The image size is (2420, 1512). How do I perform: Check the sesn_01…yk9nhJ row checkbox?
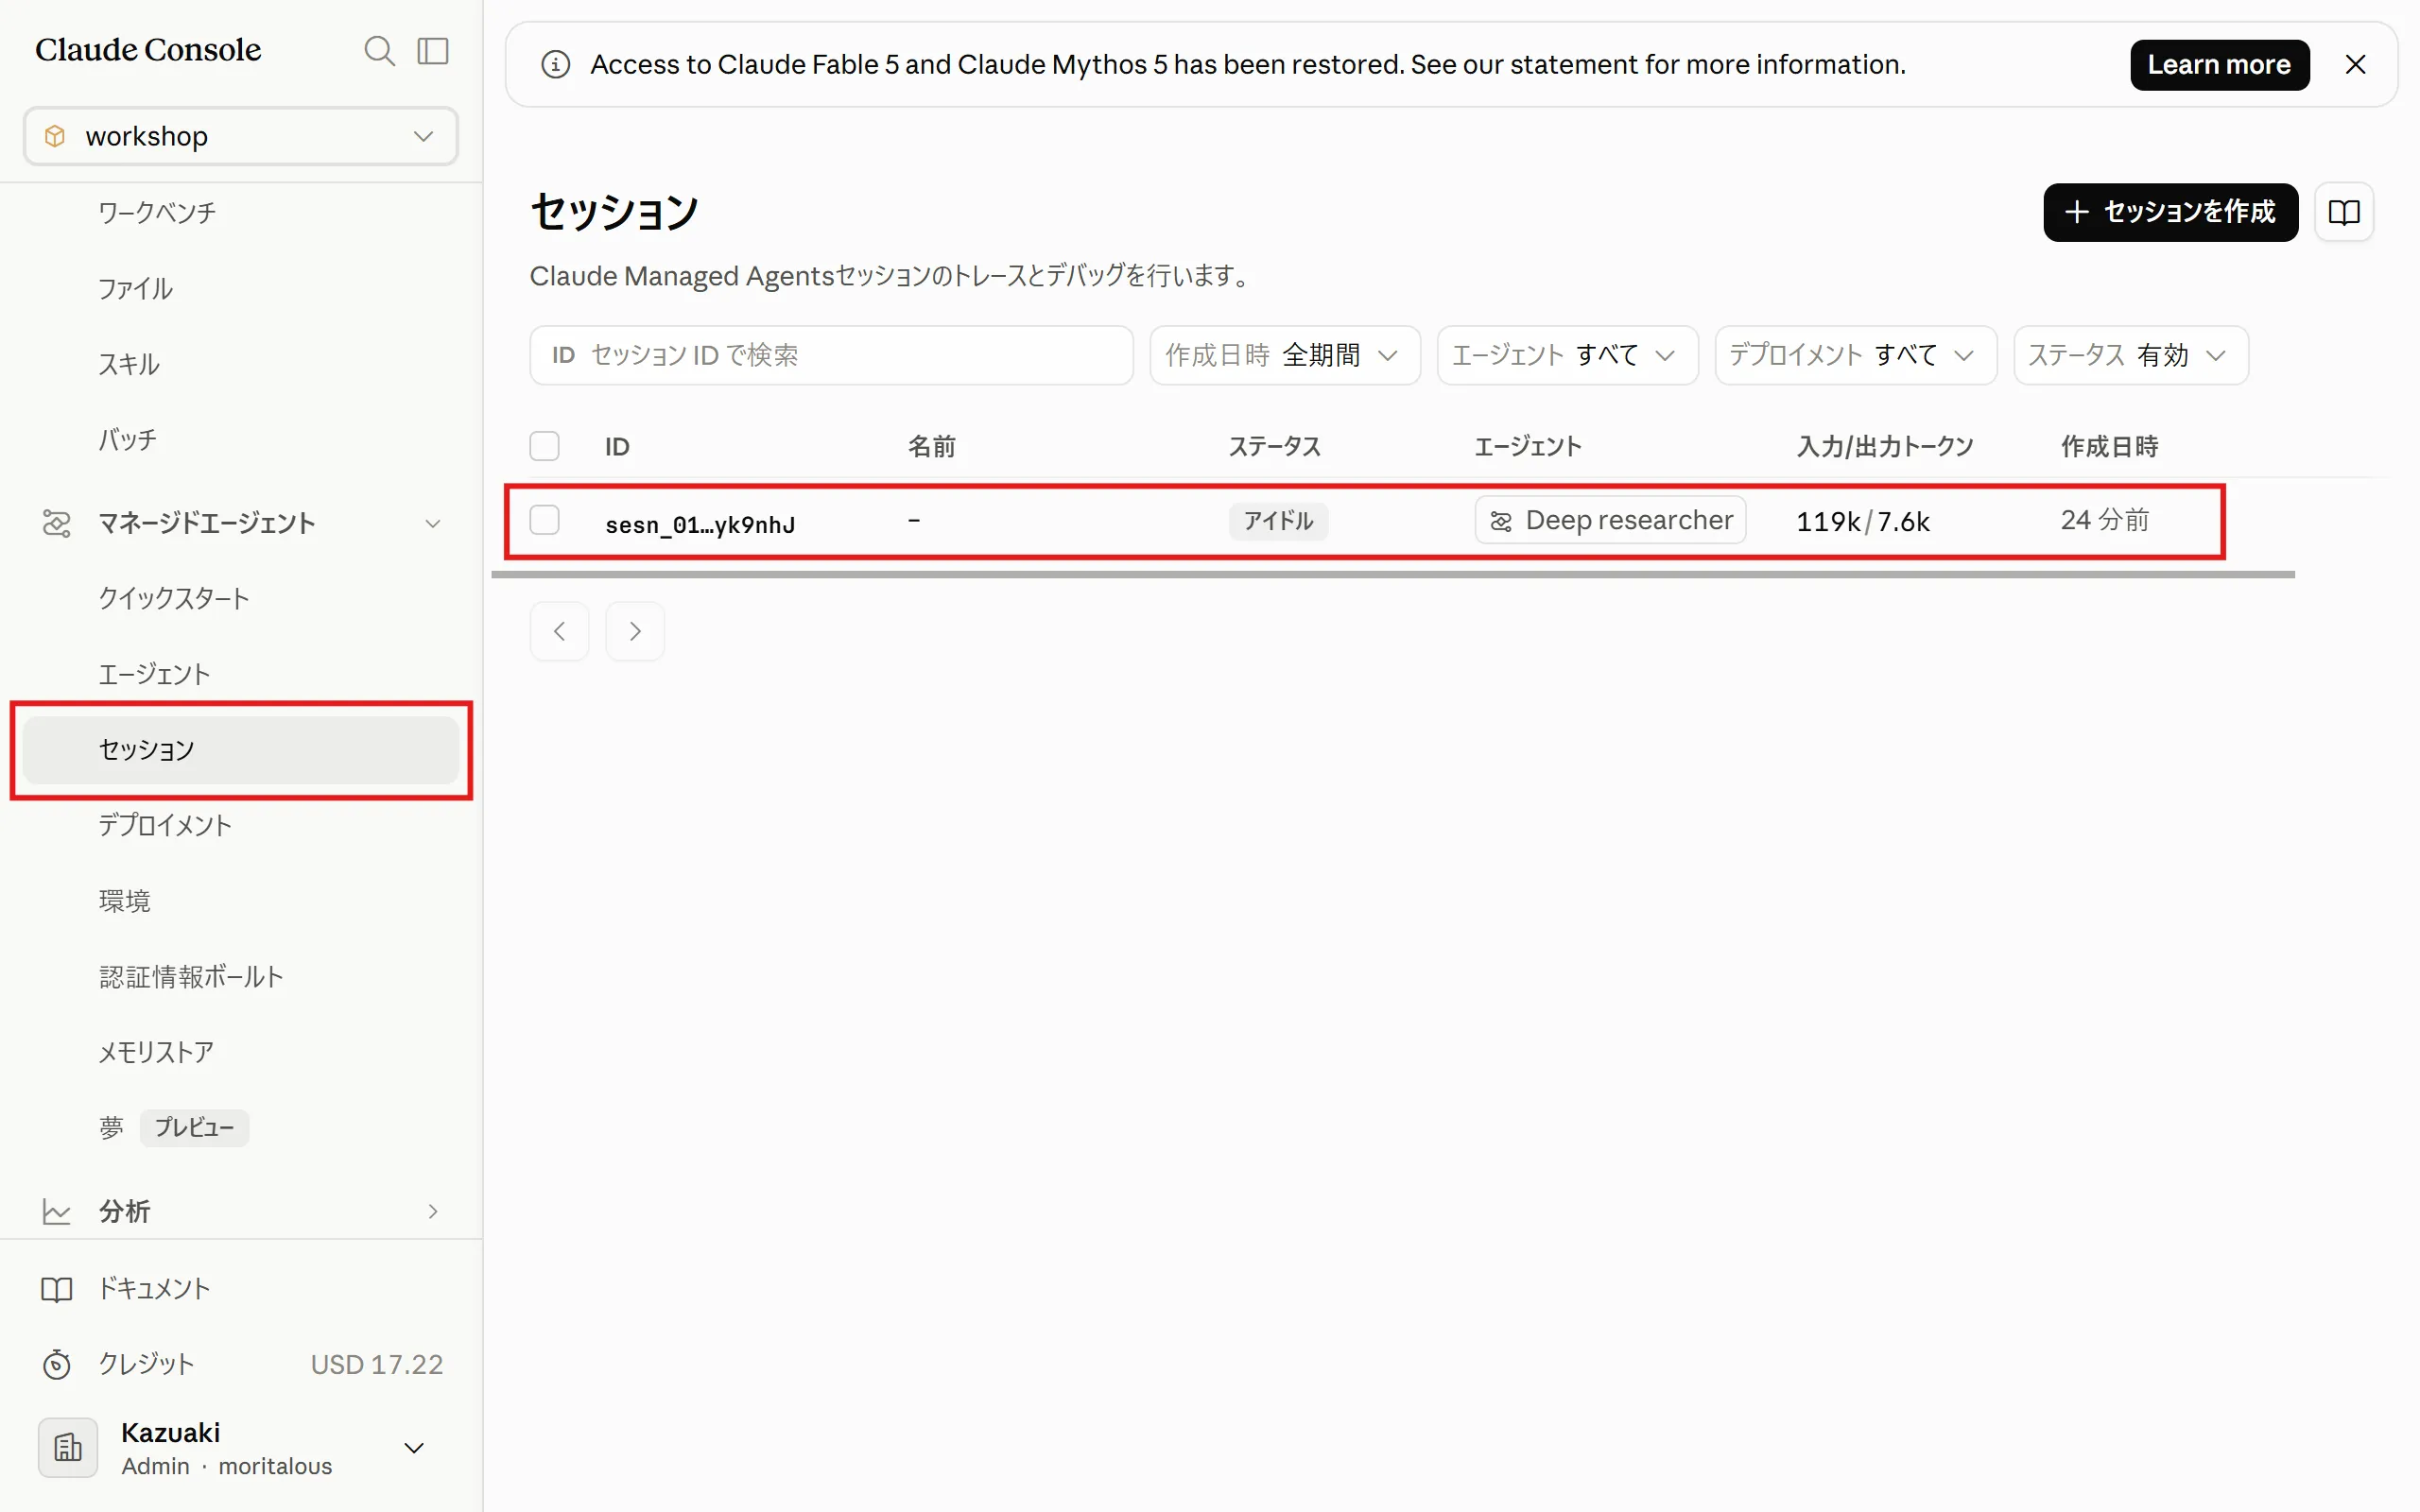click(x=545, y=520)
